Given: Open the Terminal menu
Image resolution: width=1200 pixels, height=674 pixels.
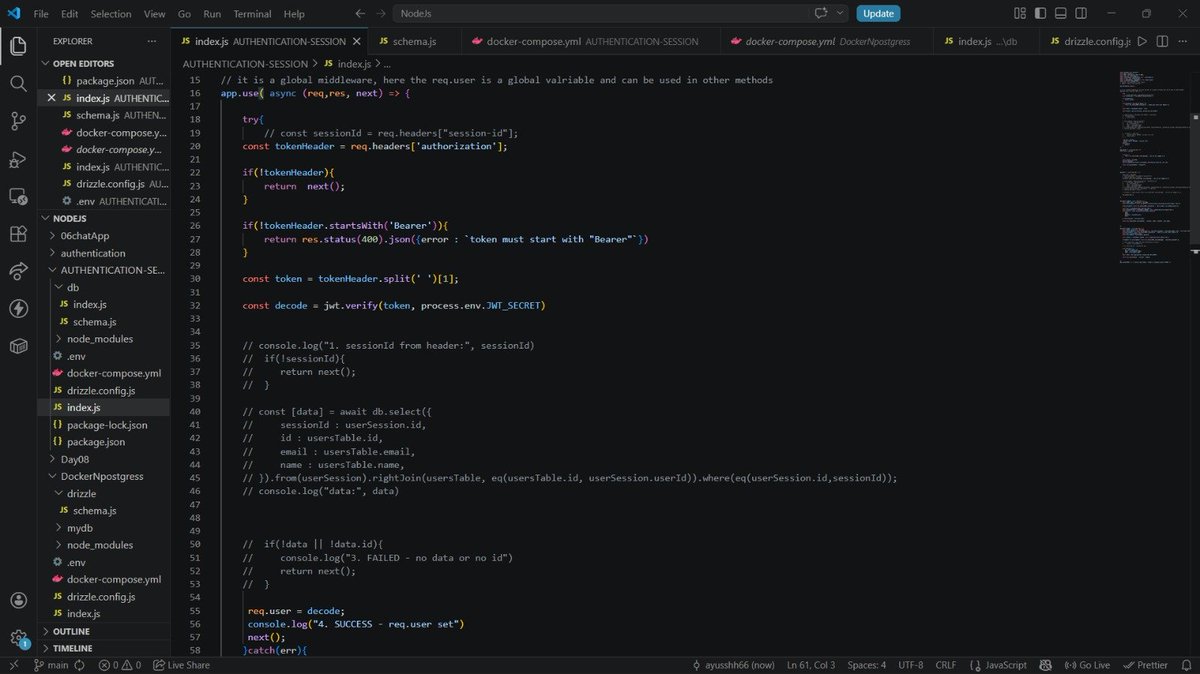Looking at the screenshot, I should [252, 14].
